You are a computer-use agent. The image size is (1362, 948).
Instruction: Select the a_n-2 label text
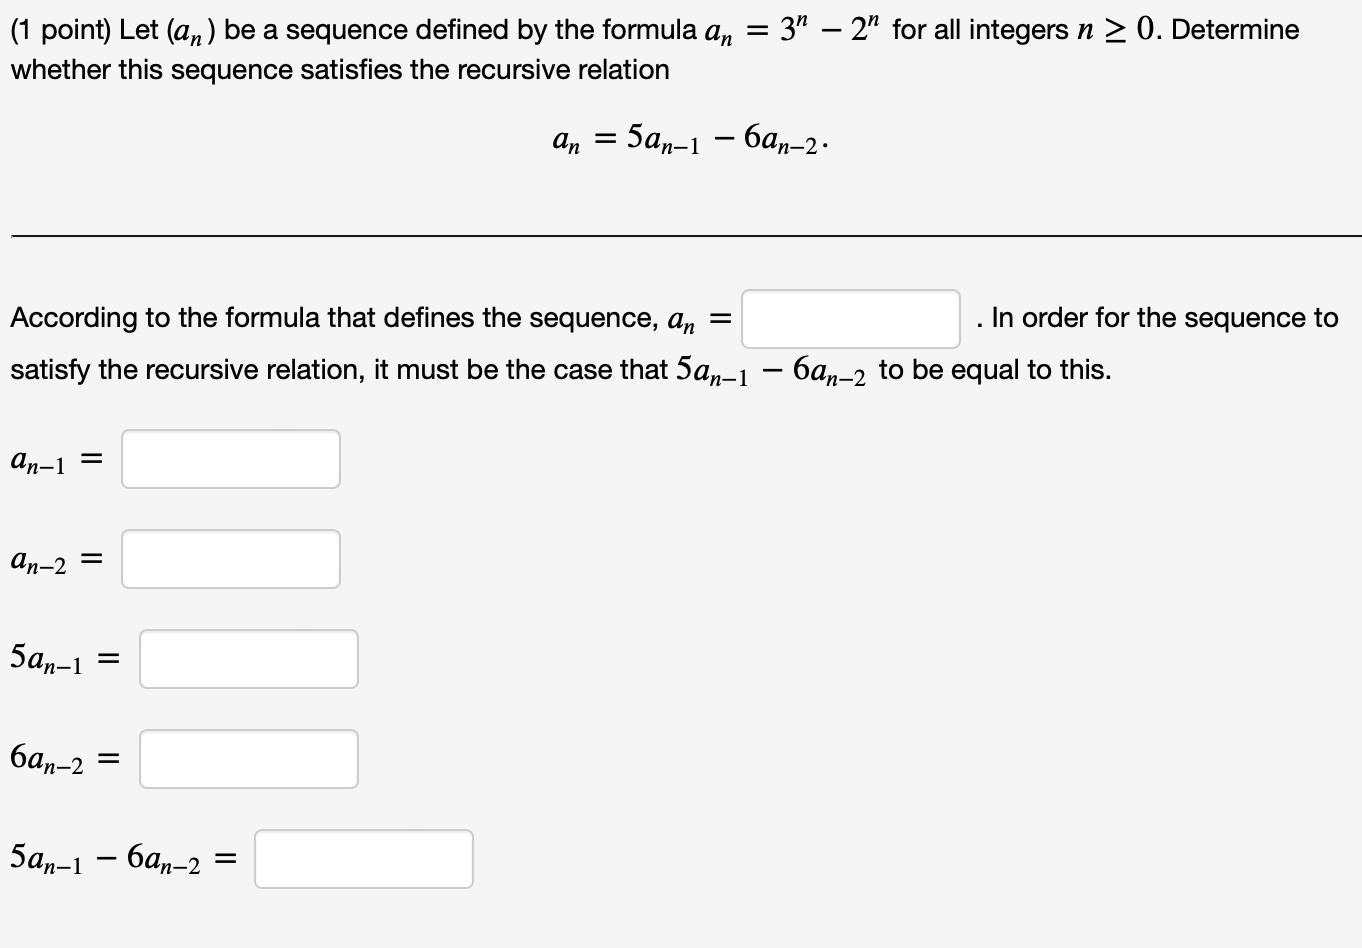point(45,560)
